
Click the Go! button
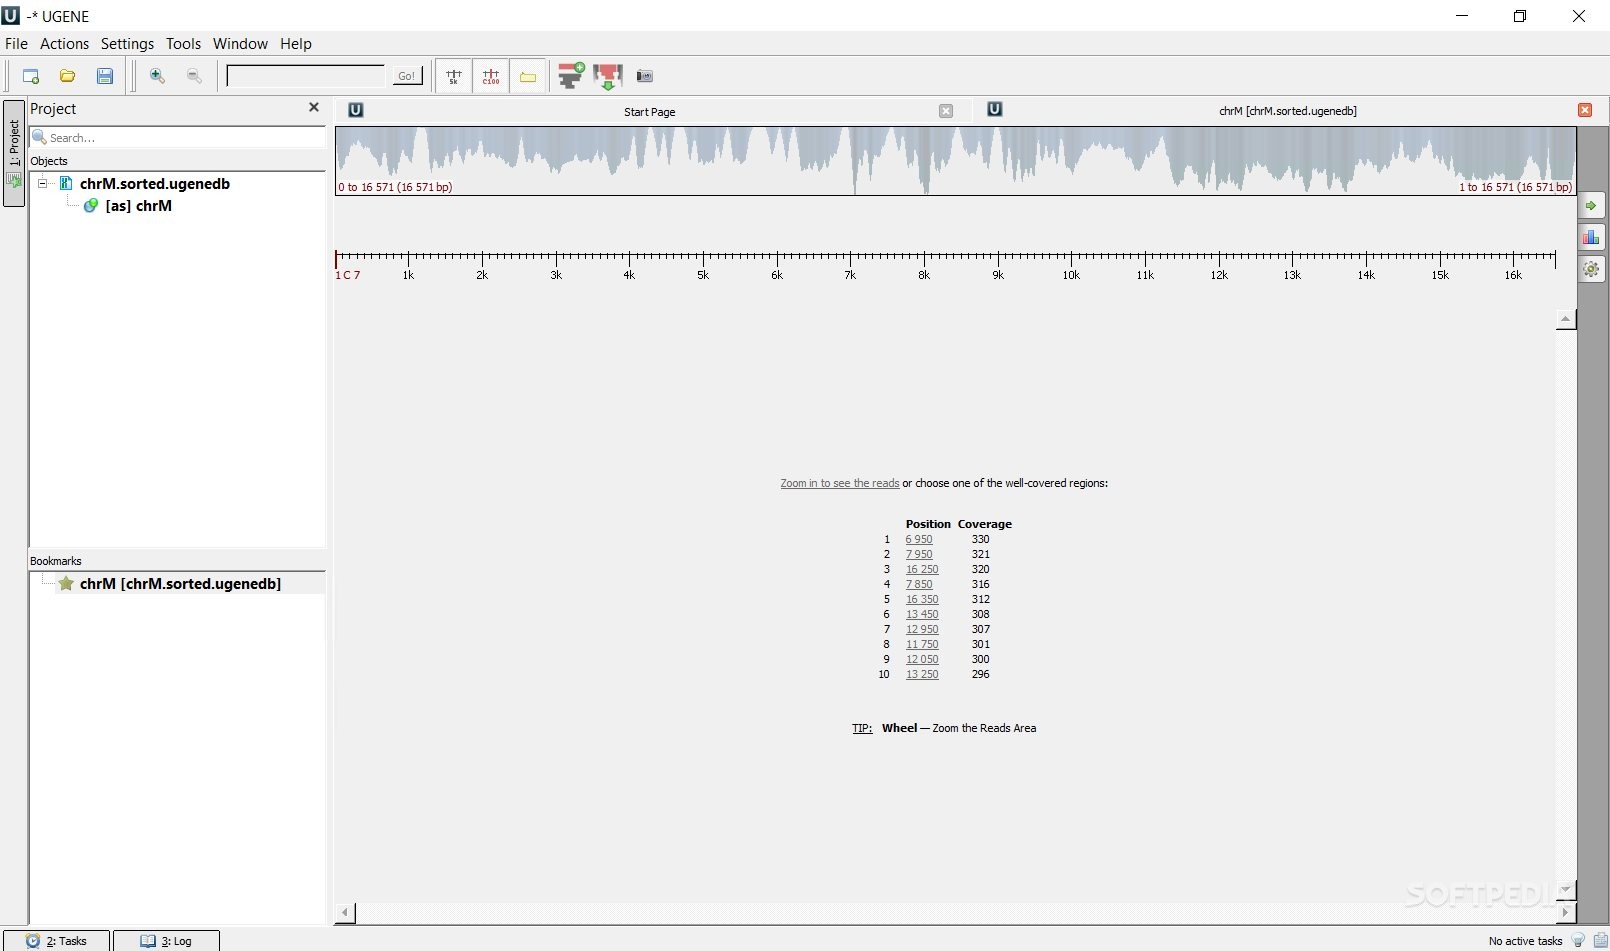[407, 76]
